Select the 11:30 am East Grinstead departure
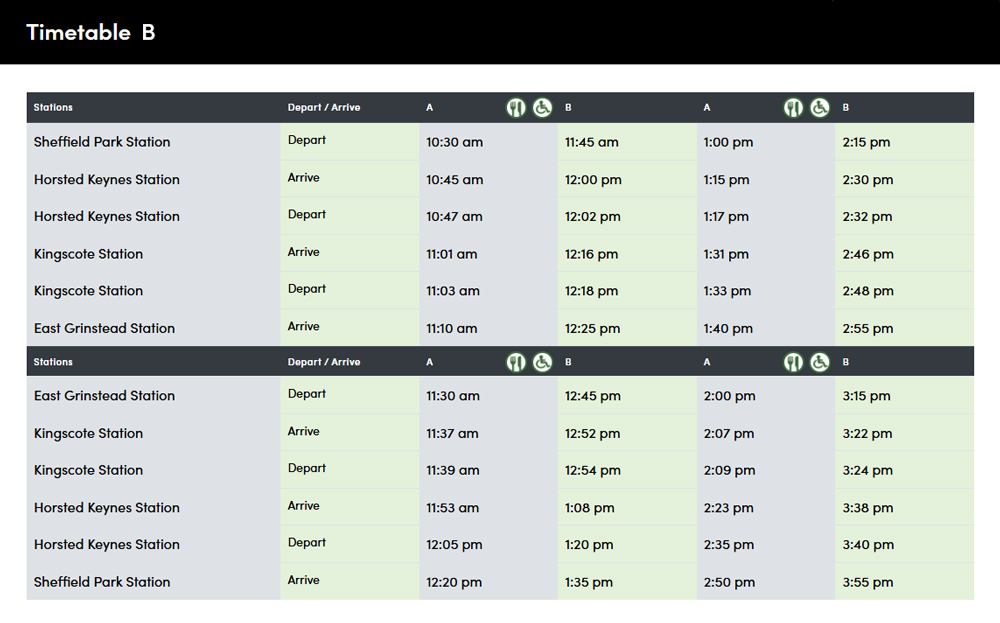Viewport: 1000px width, 623px height. (x=453, y=396)
